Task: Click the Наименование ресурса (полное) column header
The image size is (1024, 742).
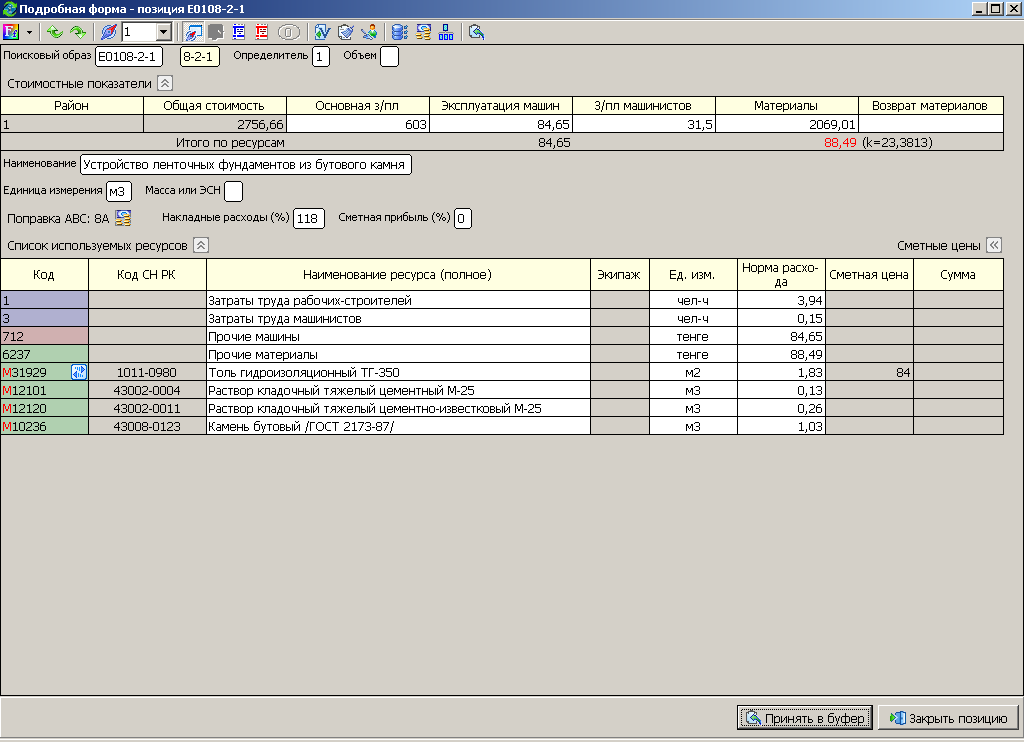Action: (x=398, y=274)
